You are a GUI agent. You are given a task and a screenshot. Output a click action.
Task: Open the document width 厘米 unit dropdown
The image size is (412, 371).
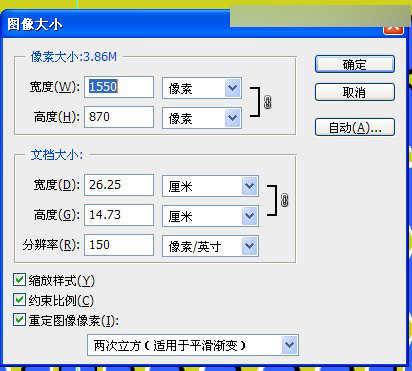[x=210, y=186]
